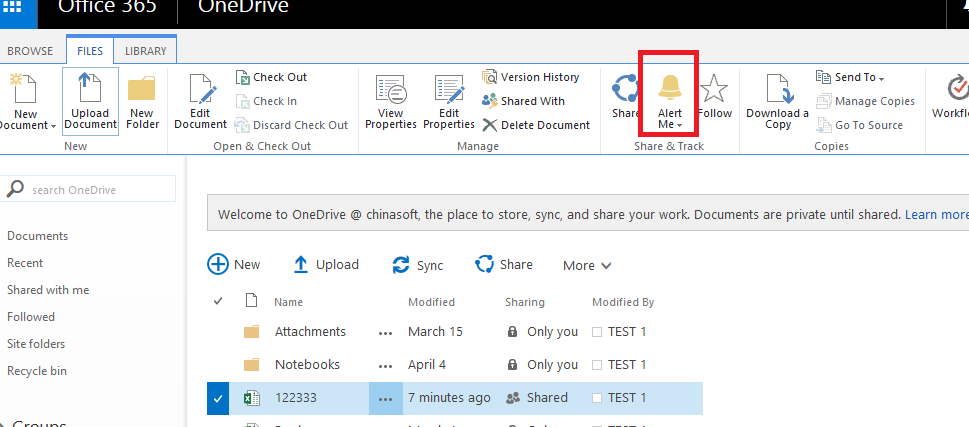The height and width of the screenshot is (427, 969).
Task: Open Version History from the ribbon
Action: tap(531, 77)
